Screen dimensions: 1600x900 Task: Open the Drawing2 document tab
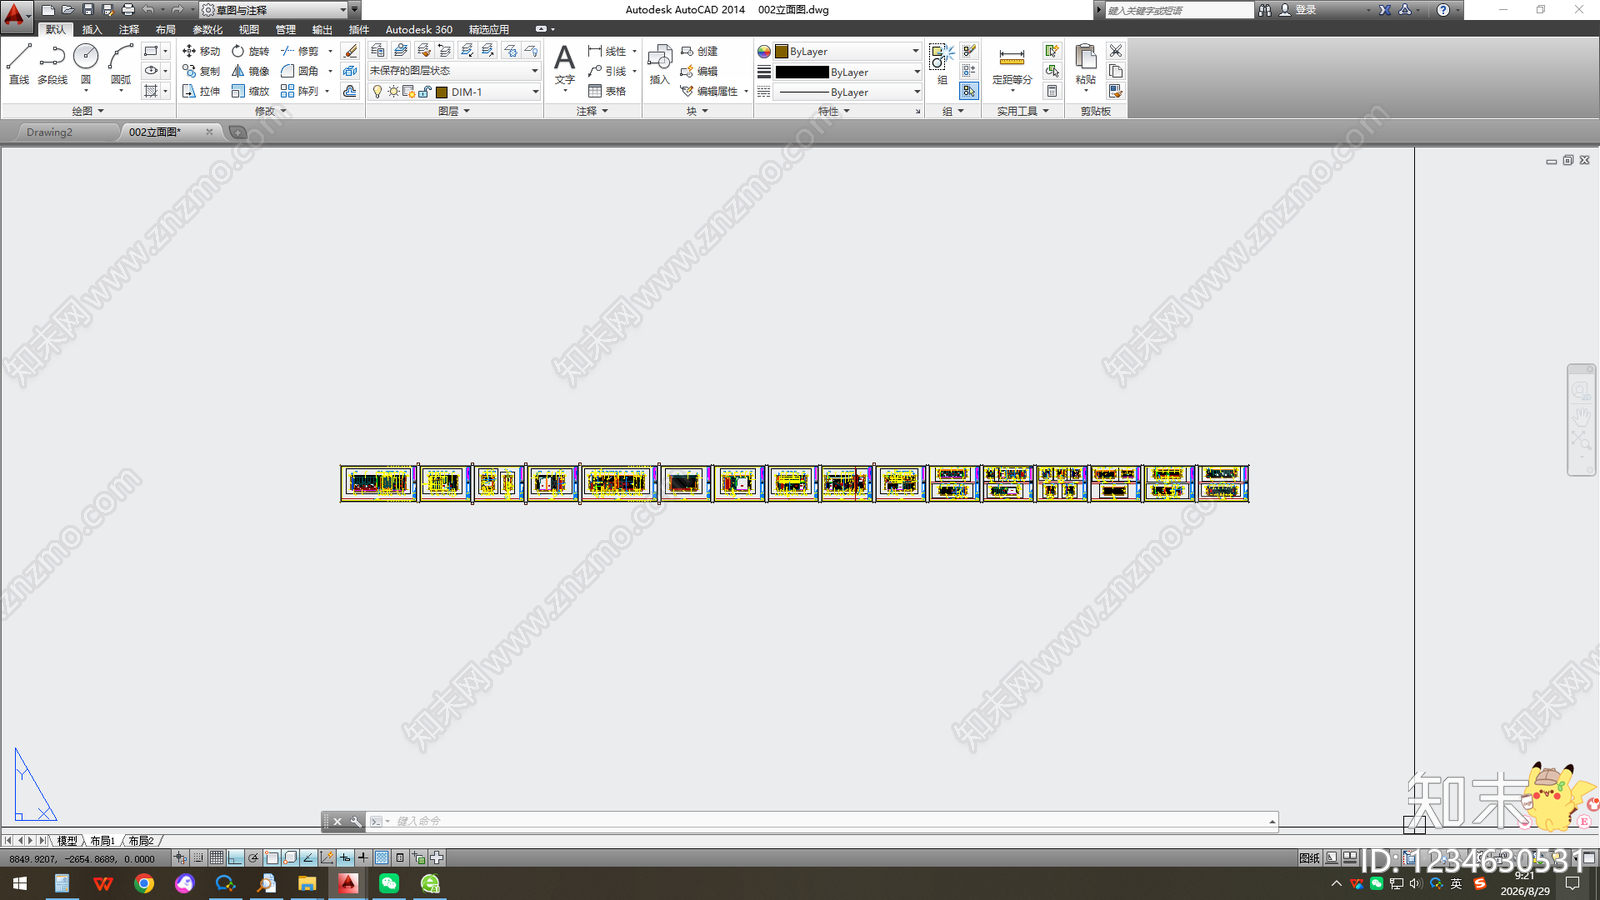[x=50, y=132]
